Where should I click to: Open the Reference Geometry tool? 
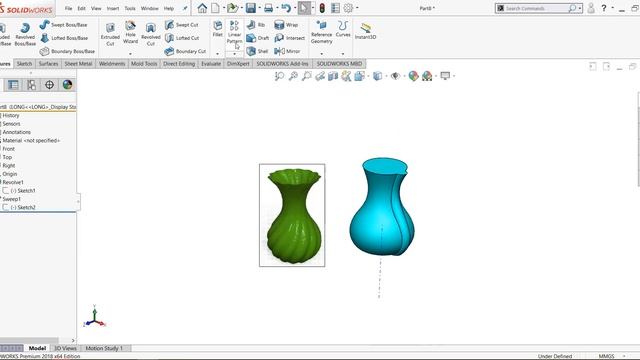[321, 32]
